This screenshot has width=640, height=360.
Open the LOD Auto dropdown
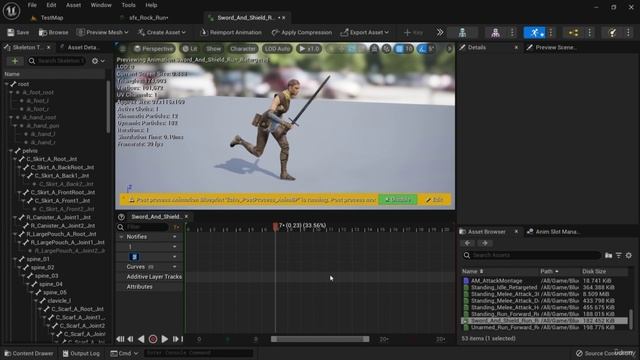tap(277, 49)
